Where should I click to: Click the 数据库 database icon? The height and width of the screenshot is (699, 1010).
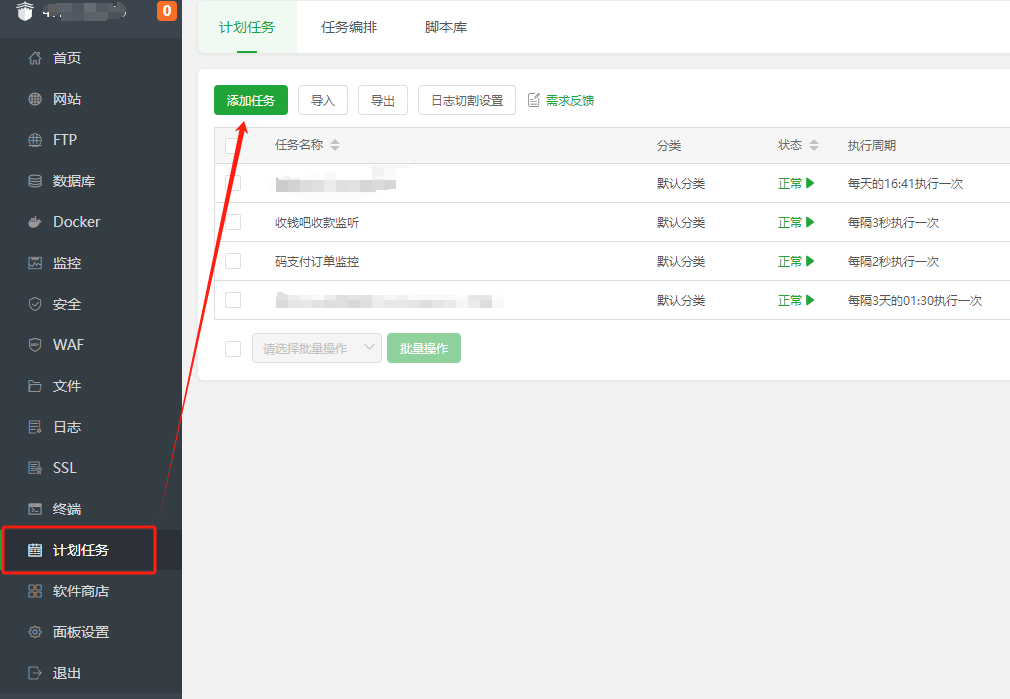35,181
